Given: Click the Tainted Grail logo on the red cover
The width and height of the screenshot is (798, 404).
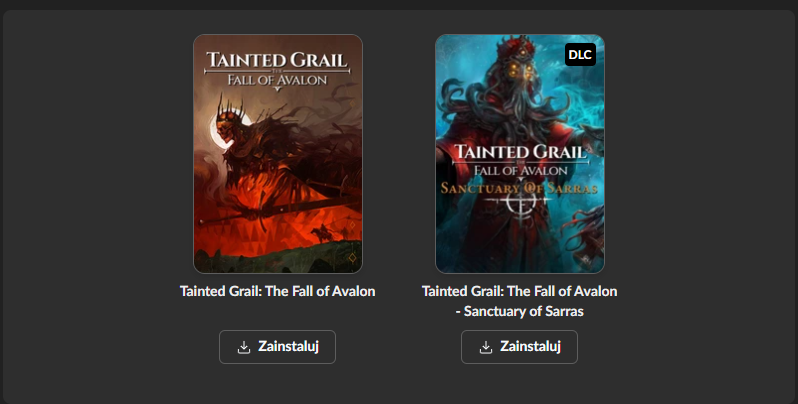Looking at the screenshot, I should click(x=277, y=61).
